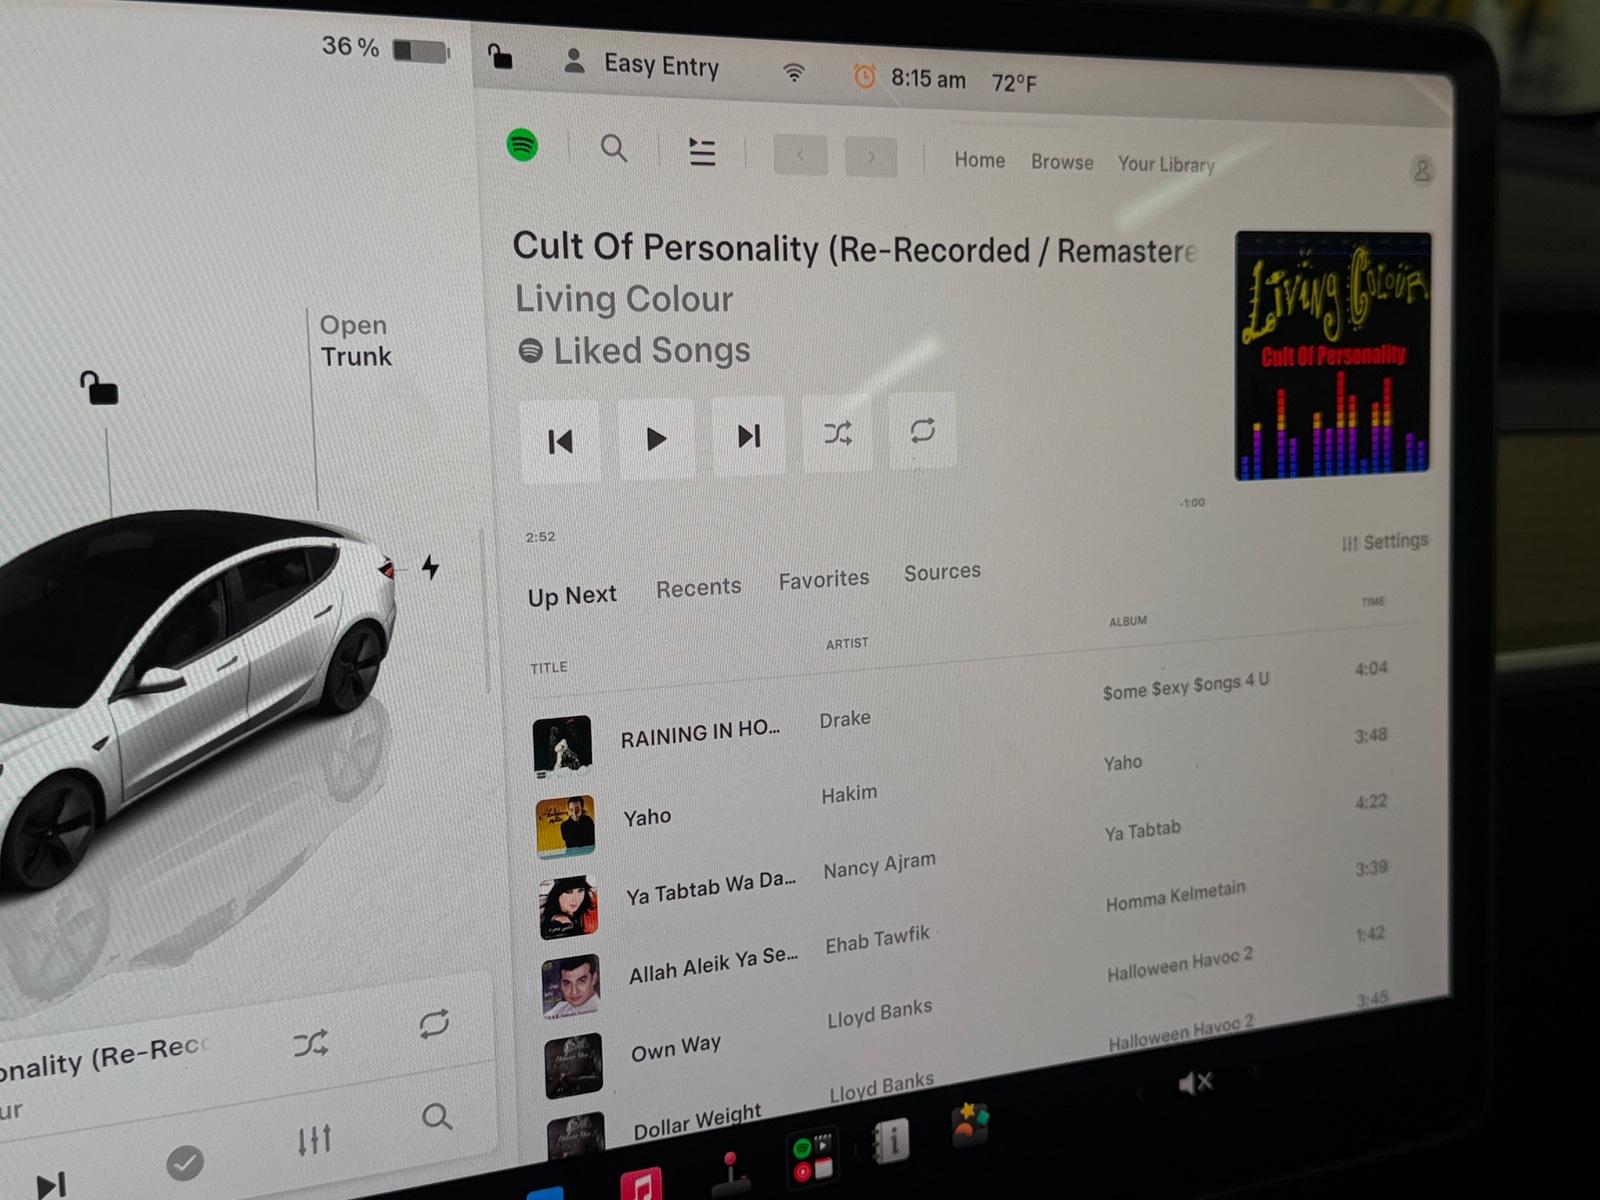Open Trunk on the car view

pyautogui.click(x=355, y=341)
